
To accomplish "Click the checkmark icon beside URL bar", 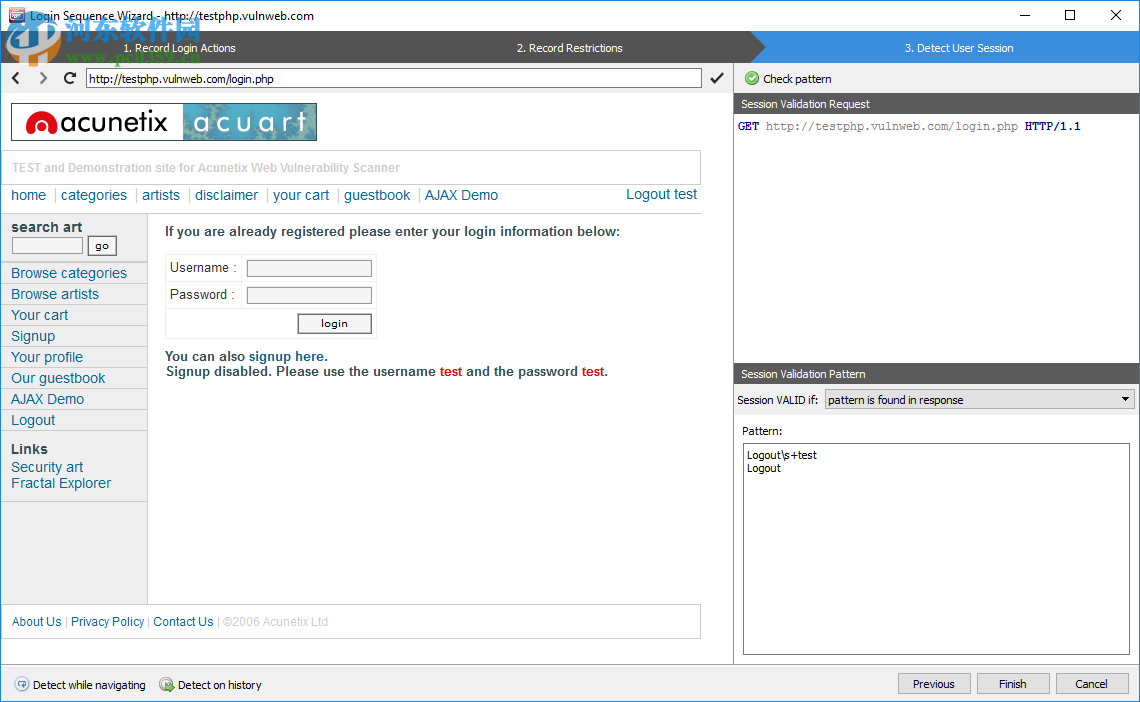I will point(717,78).
